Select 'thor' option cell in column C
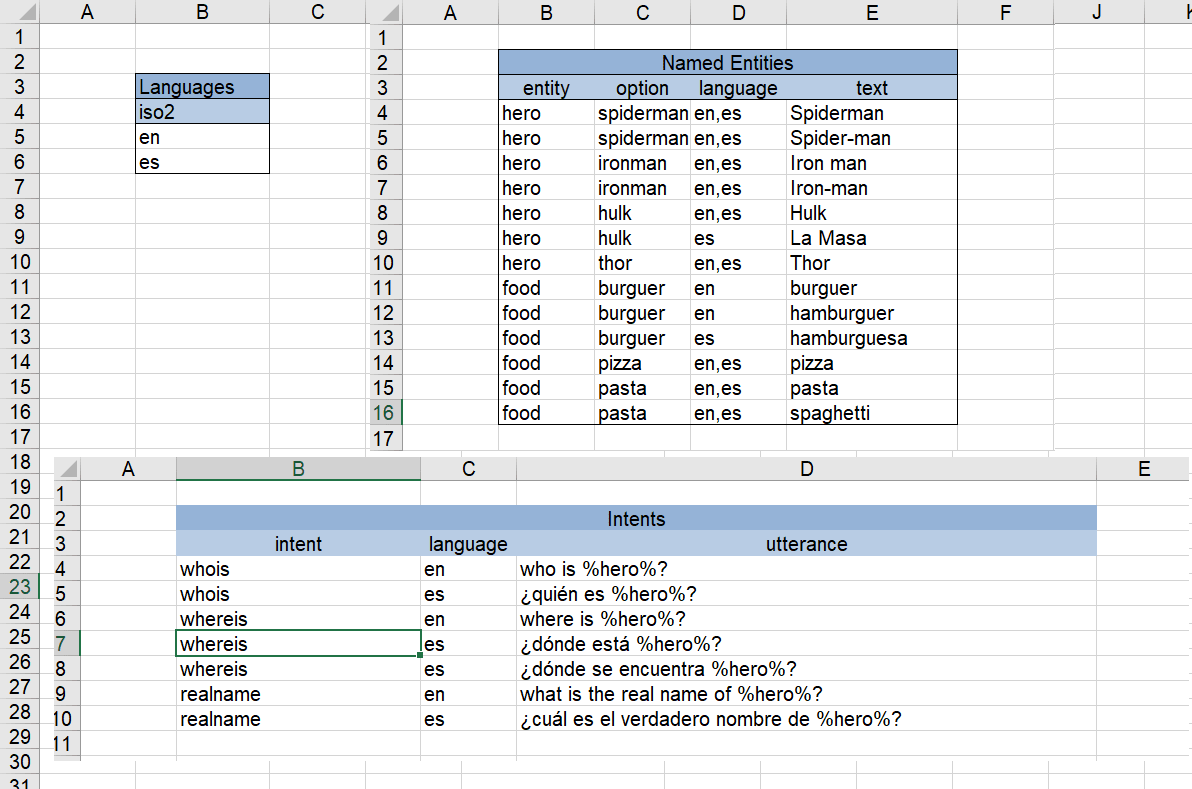Viewport: 1192px width, 789px height. (642, 263)
